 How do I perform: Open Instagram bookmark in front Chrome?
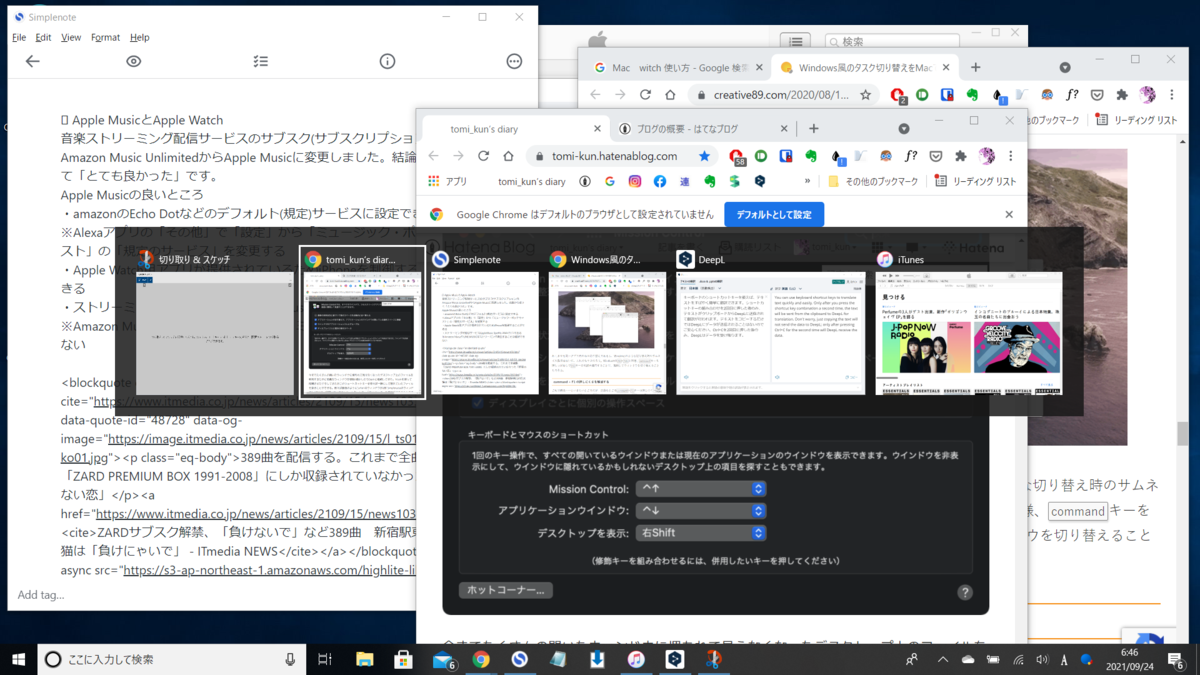pyautogui.click(x=635, y=182)
